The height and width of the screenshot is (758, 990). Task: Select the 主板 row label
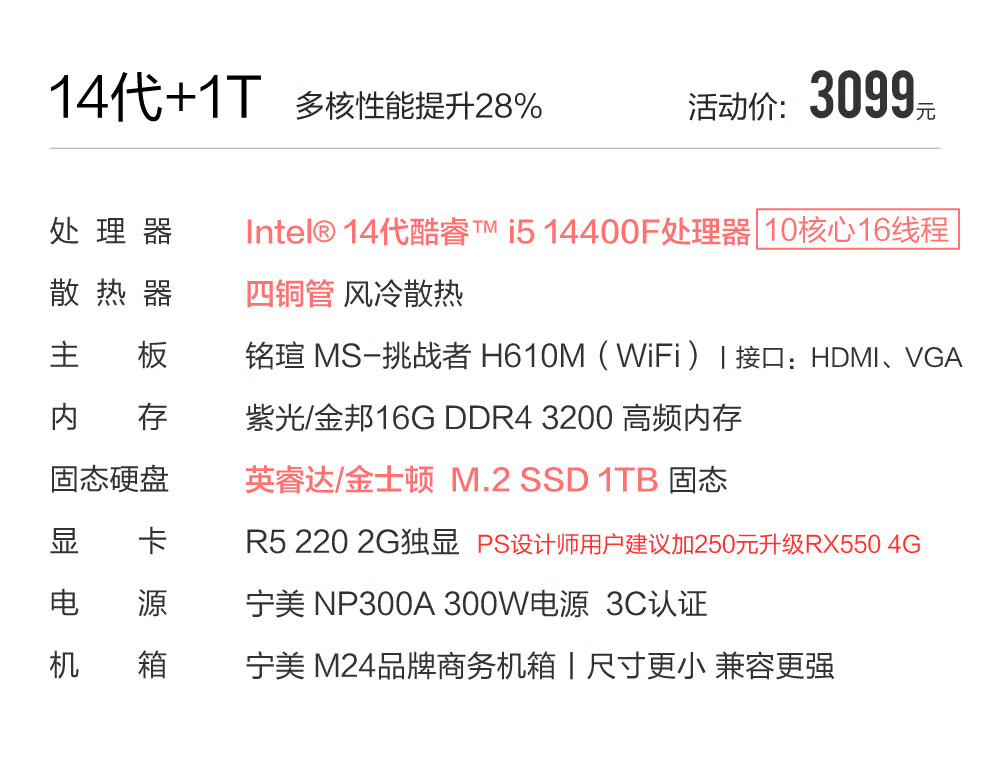111,356
